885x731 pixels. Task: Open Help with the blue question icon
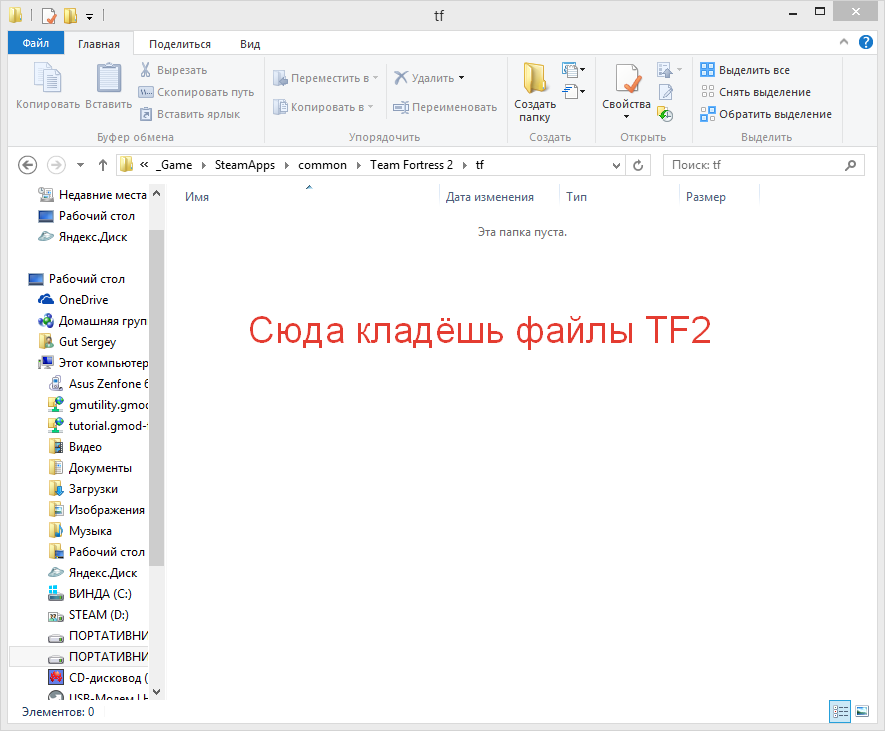pos(865,42)
